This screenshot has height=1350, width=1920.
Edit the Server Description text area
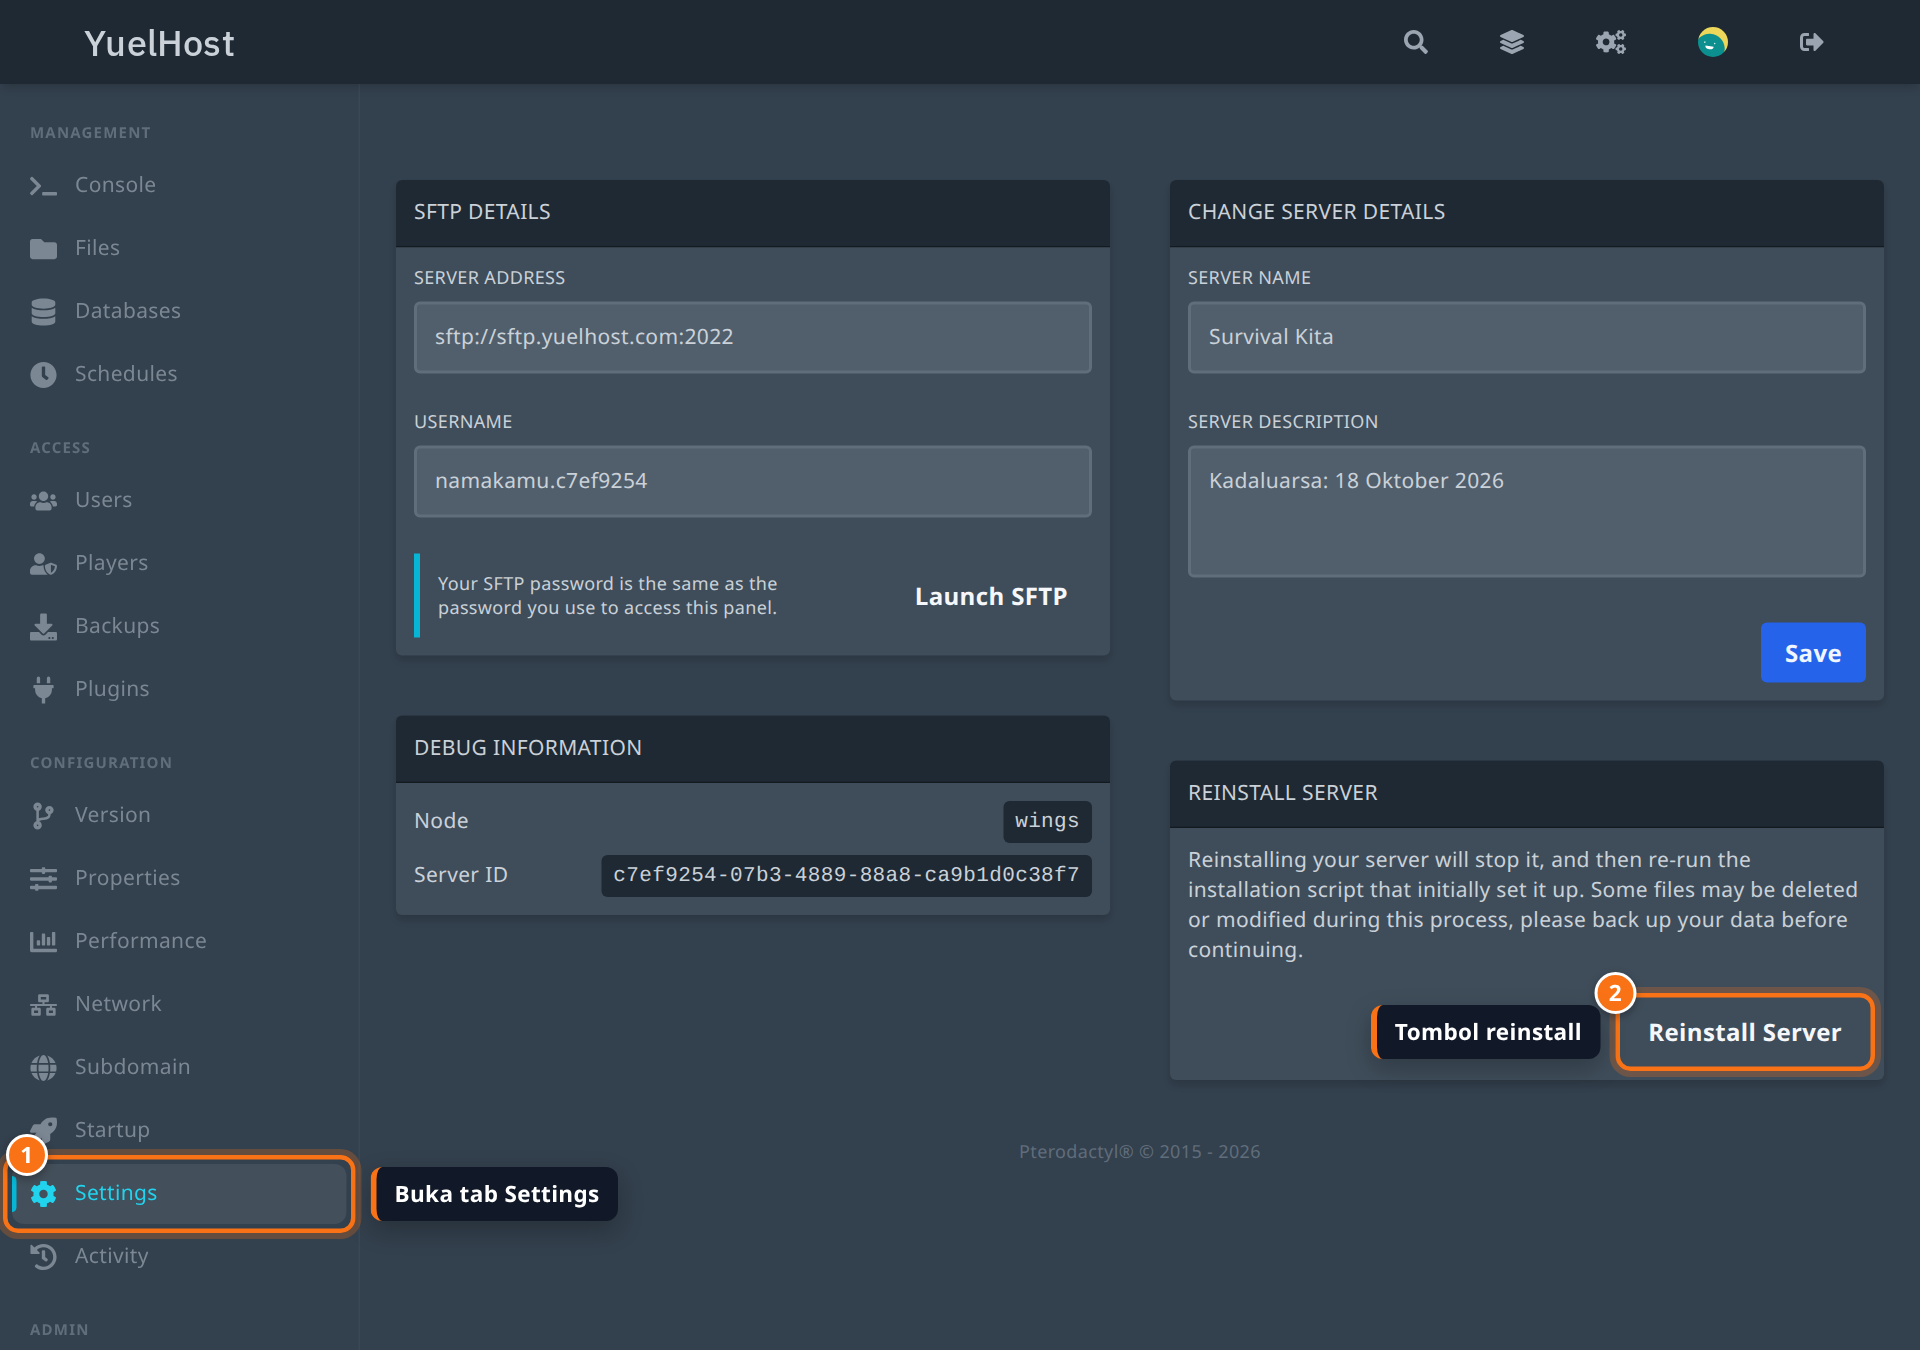point(1526,512)
